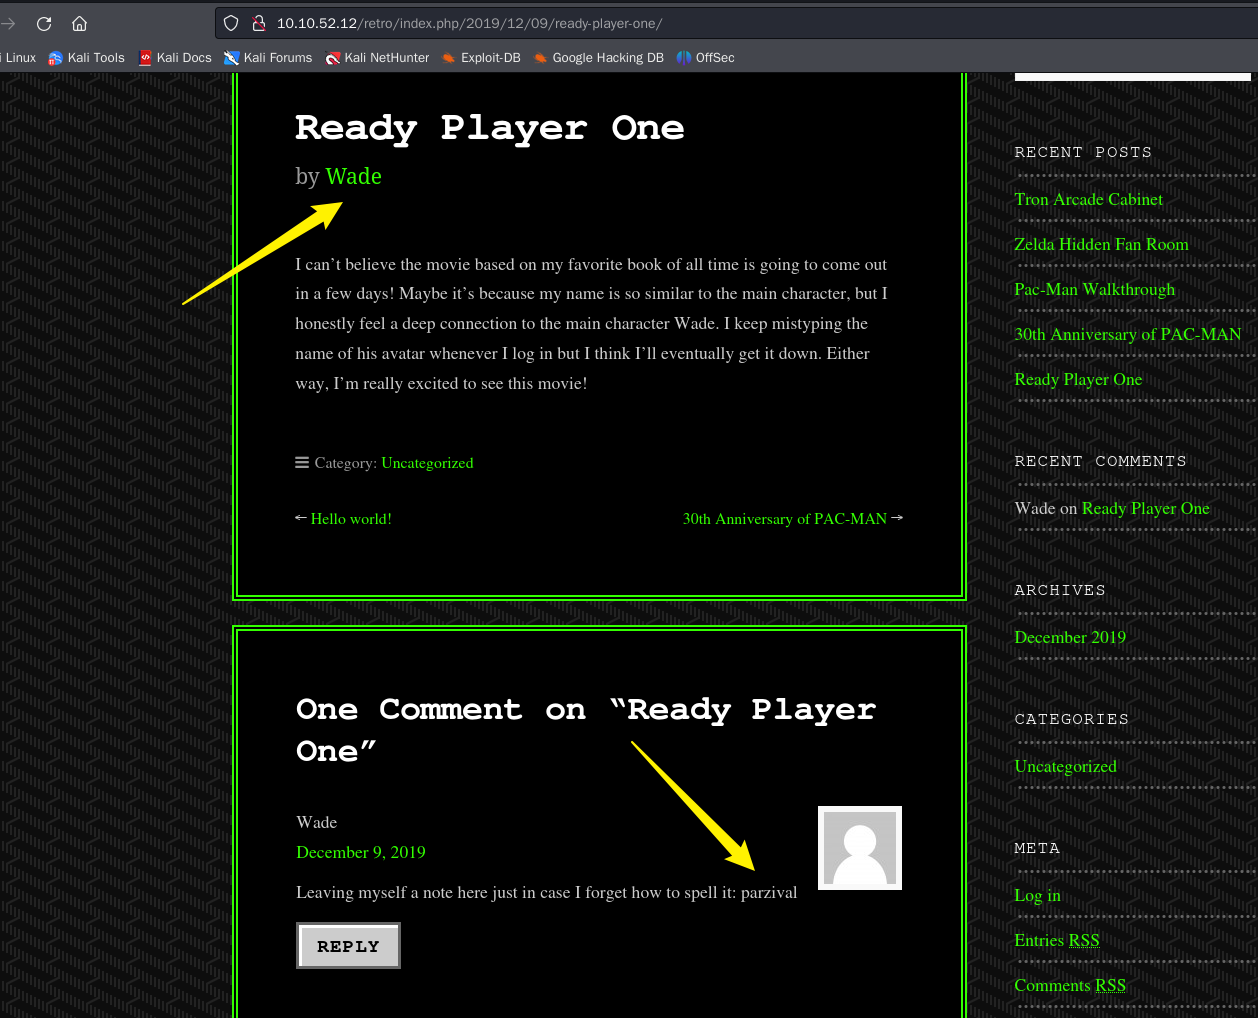This screenshot has width=1258, height=1018.
Task: Open Uncategorized under Categories sidebar
Action: (1065, 766)
